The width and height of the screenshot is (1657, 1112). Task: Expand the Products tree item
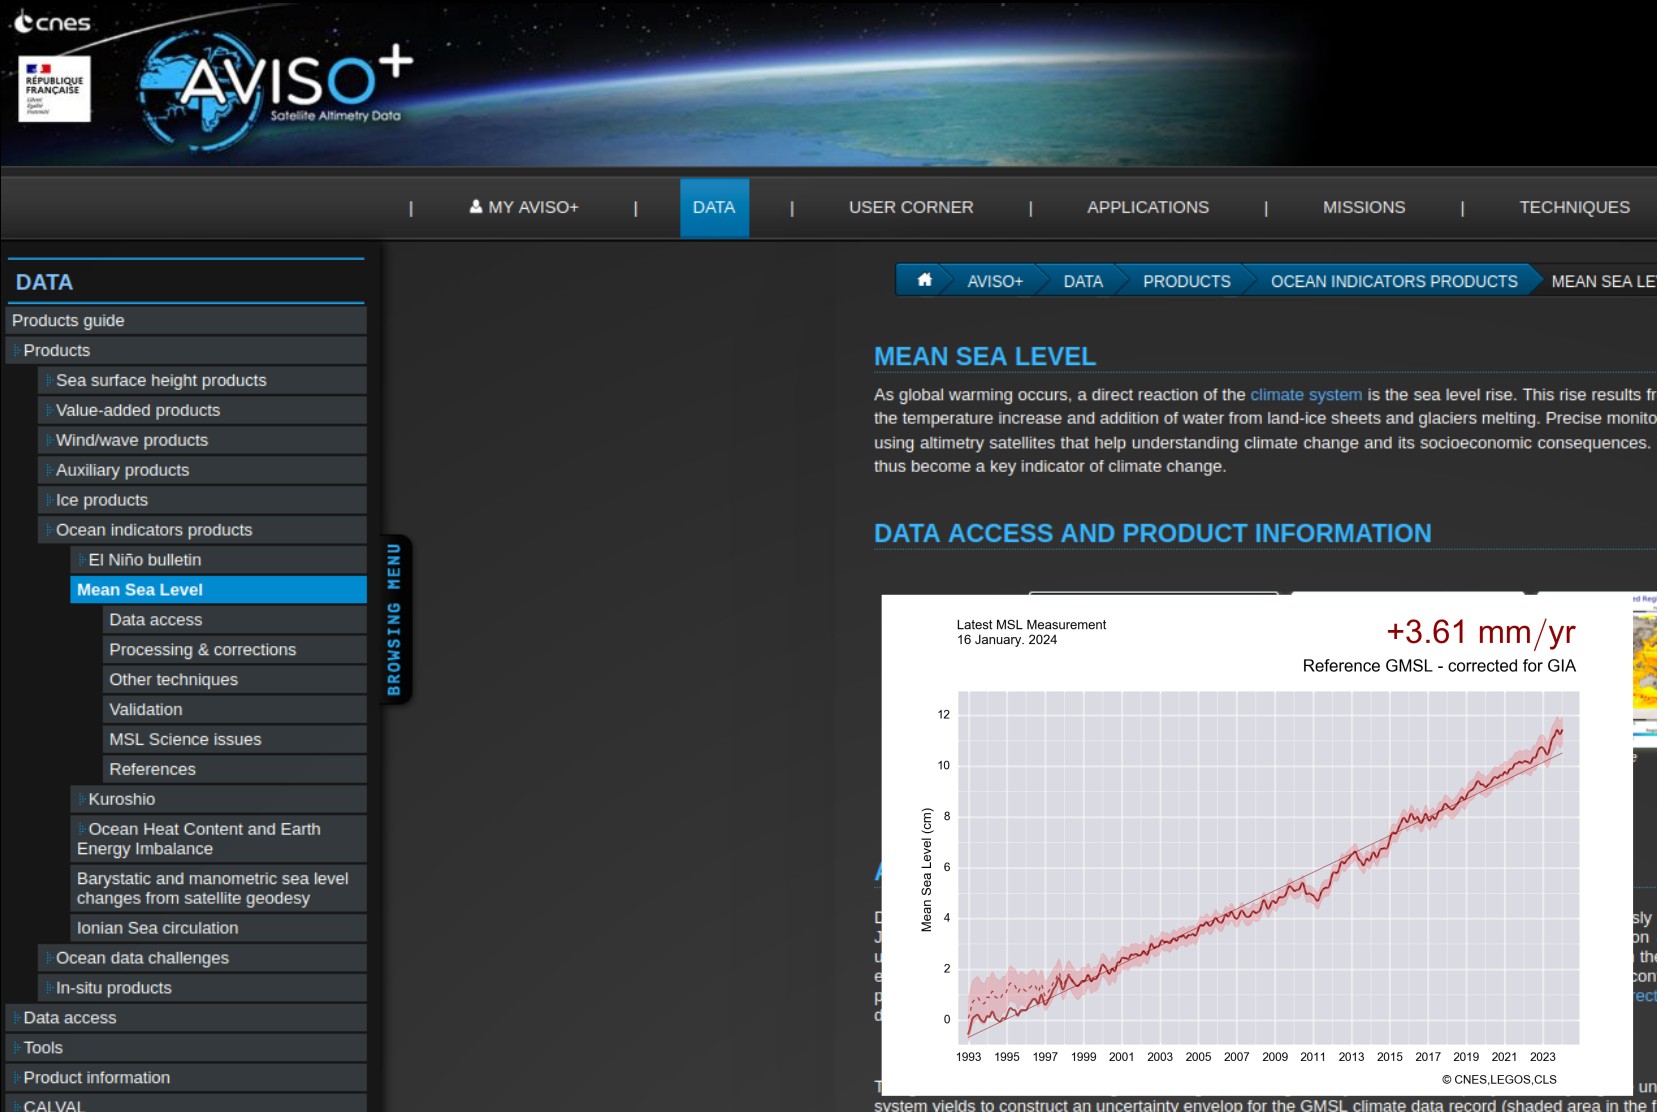tap(186, 350)
